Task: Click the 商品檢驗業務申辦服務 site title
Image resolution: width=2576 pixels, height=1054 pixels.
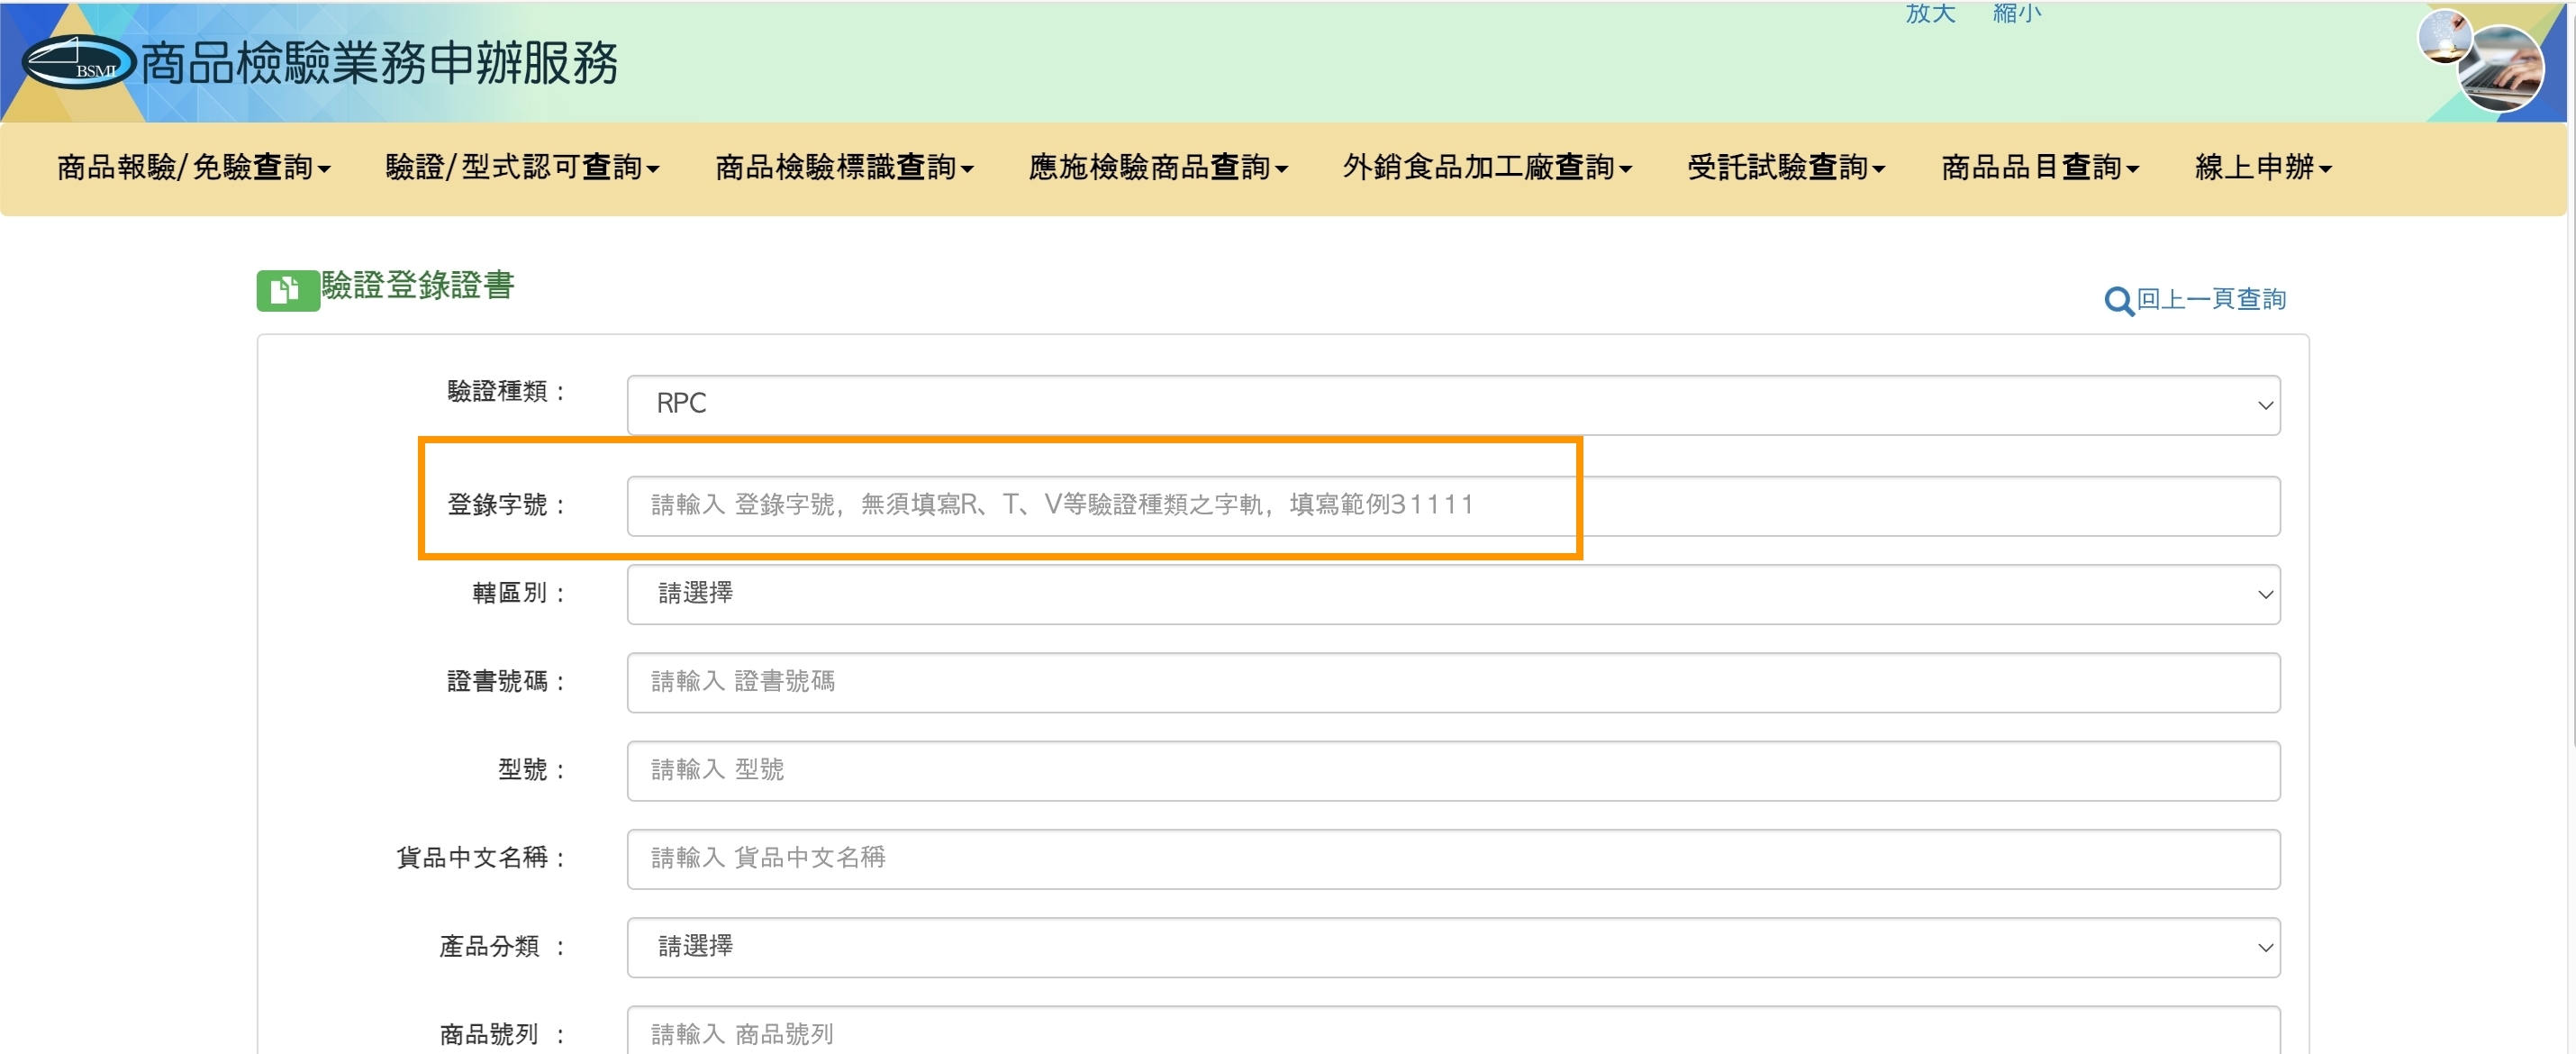Action: tap(379, 63)
